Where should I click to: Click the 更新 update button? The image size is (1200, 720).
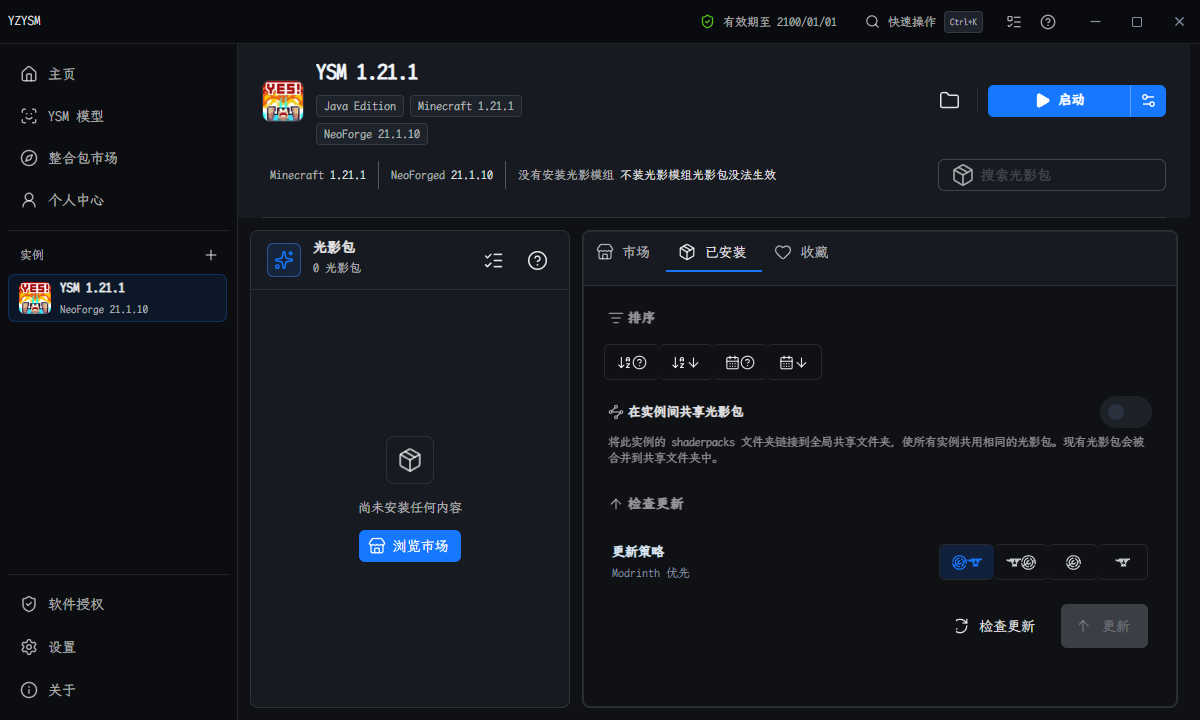pos(1104,626)
